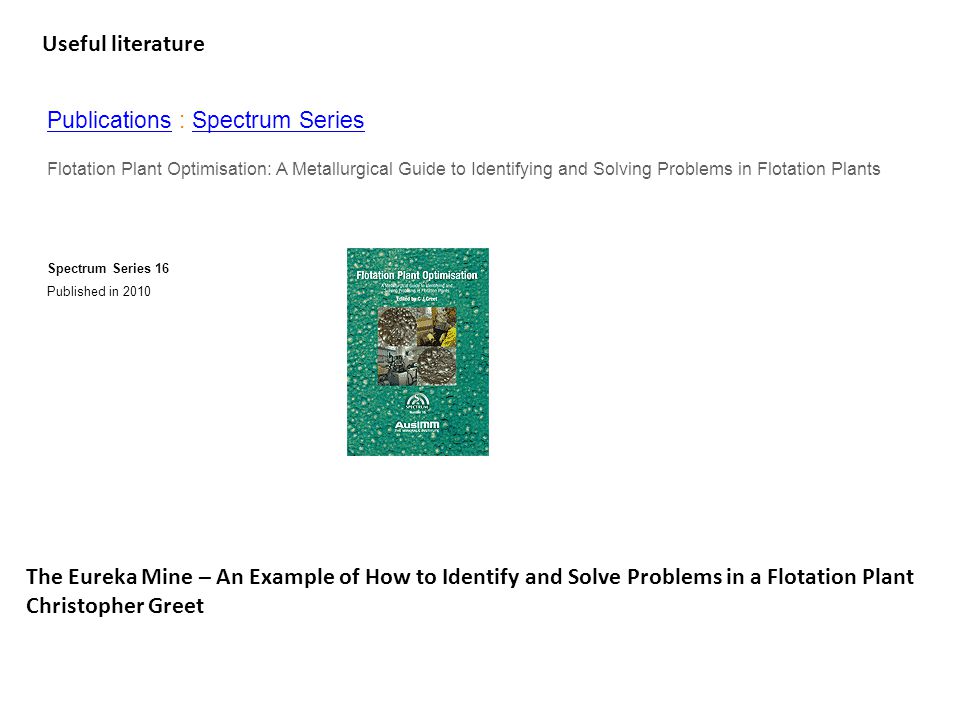Click the bottom-left equipment photo on the cover
Viewport: 960px width, 720px height.
click(x=397, y=366)
